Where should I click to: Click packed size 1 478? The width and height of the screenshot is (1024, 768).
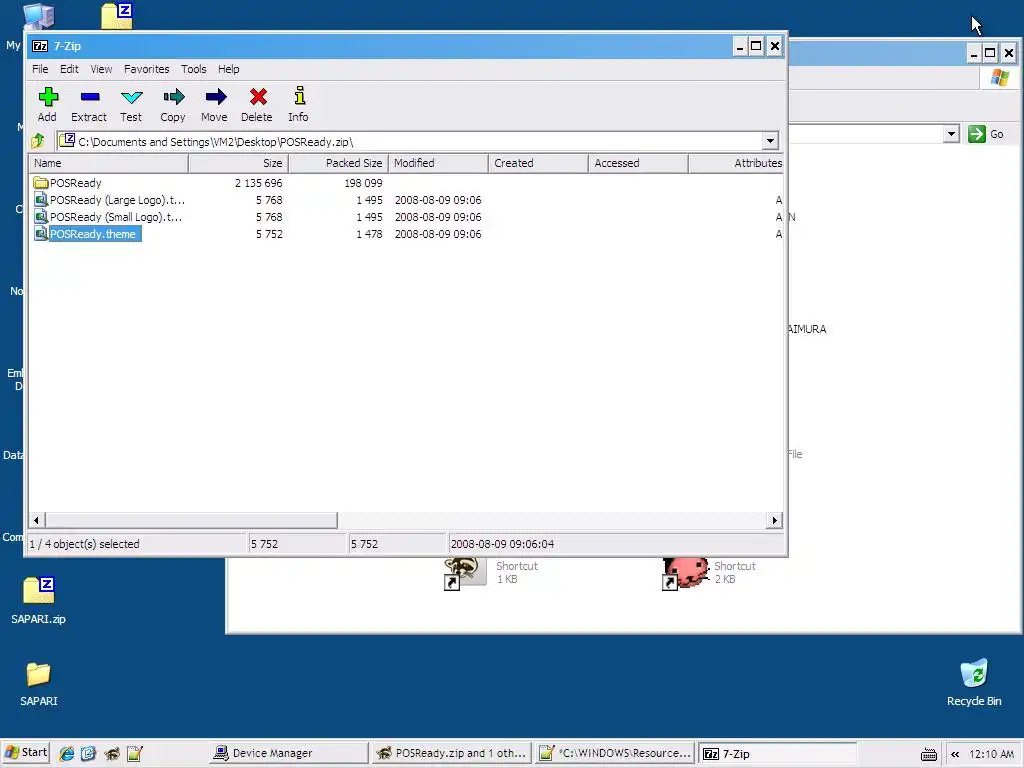(x=369, y=234)
